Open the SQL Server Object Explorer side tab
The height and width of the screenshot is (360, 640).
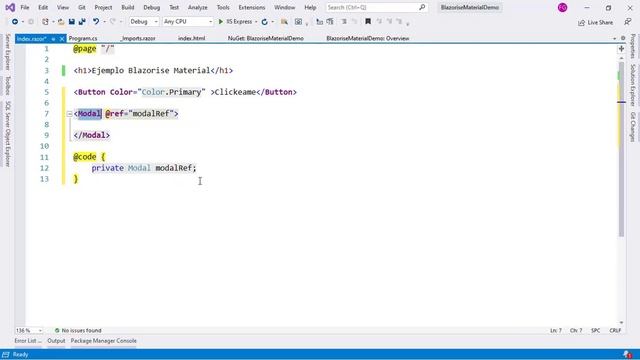(x=7, y=134)
